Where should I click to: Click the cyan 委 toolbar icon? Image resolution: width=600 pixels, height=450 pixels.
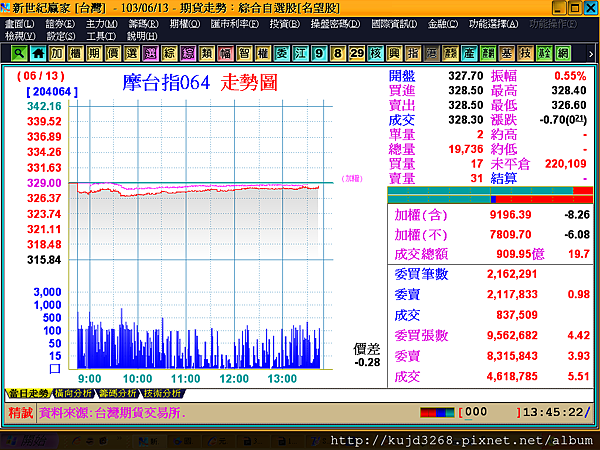click(282, 54)
